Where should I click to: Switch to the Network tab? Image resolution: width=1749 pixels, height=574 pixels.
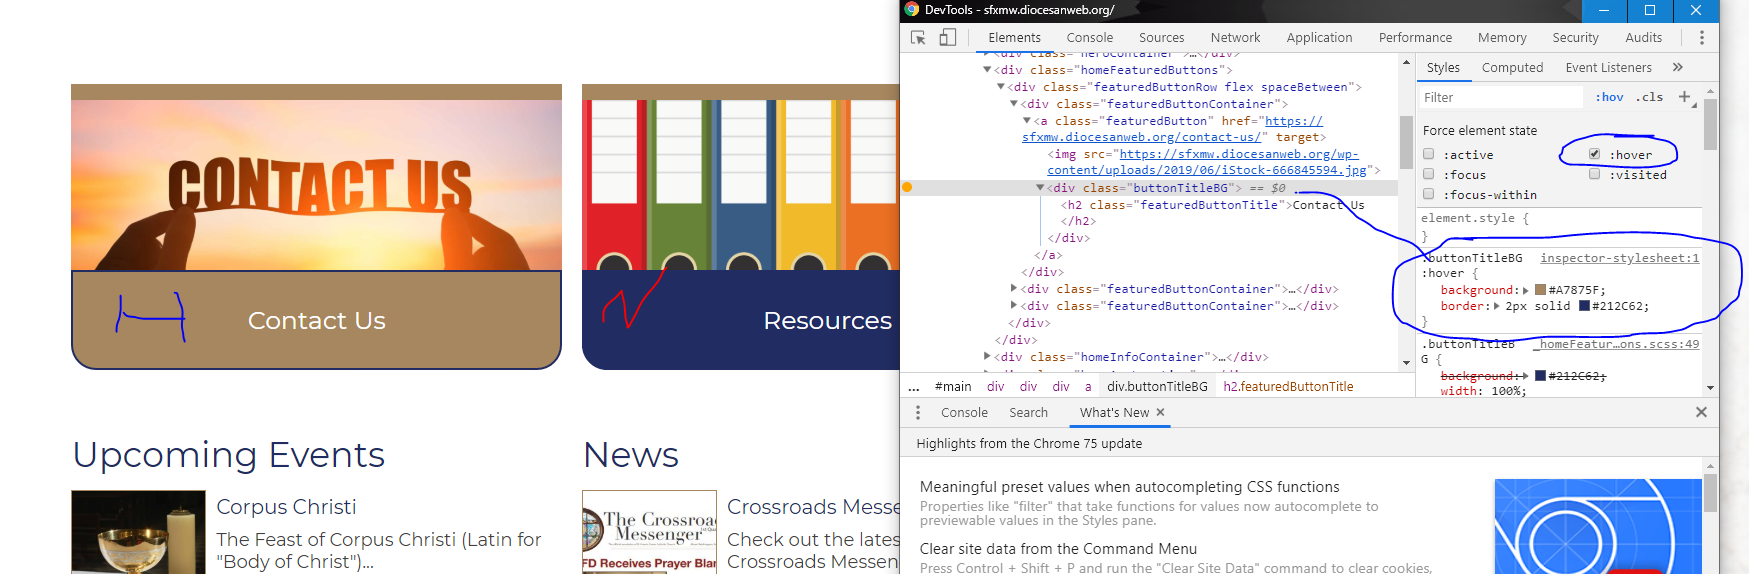pos(1235,38)
